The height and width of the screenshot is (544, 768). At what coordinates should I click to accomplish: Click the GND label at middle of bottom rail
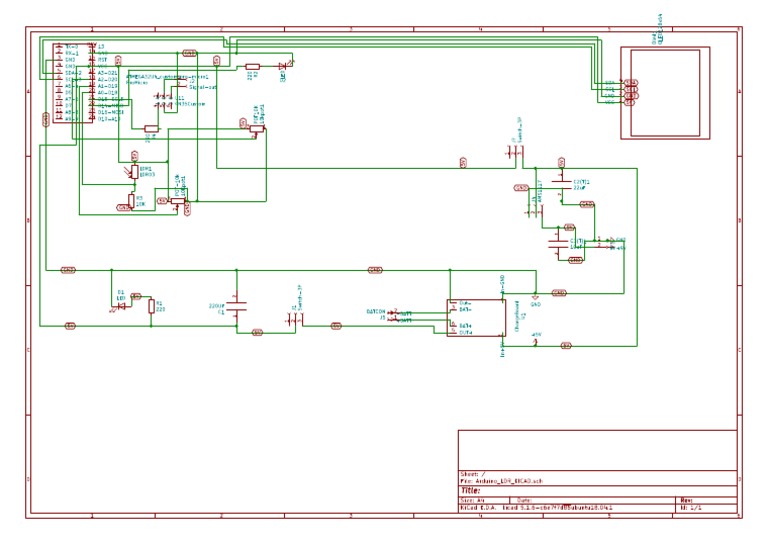tap(375, 270)
